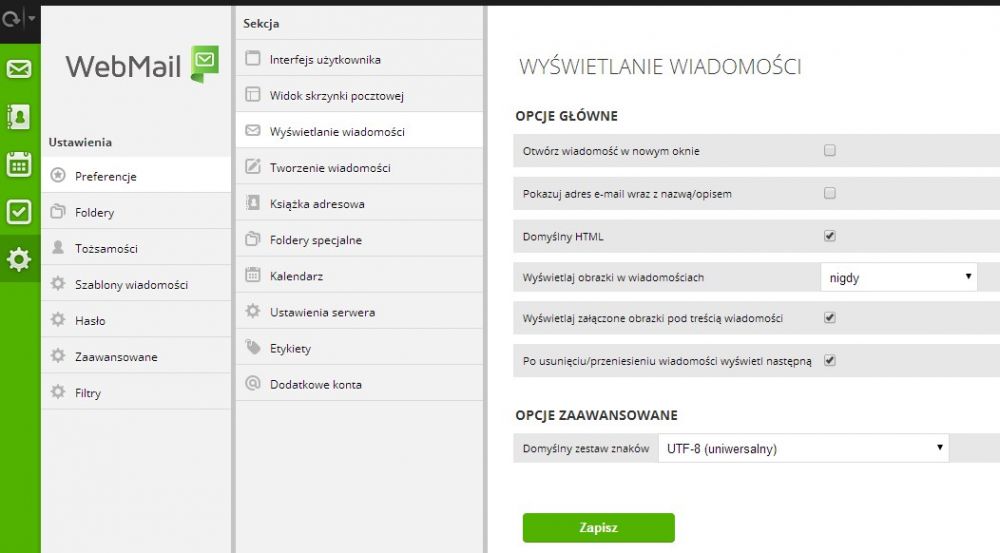Screen dimensions: 1000x553
Task: Open the mail envelope icon in green sidebar
Action: point(19,68)
